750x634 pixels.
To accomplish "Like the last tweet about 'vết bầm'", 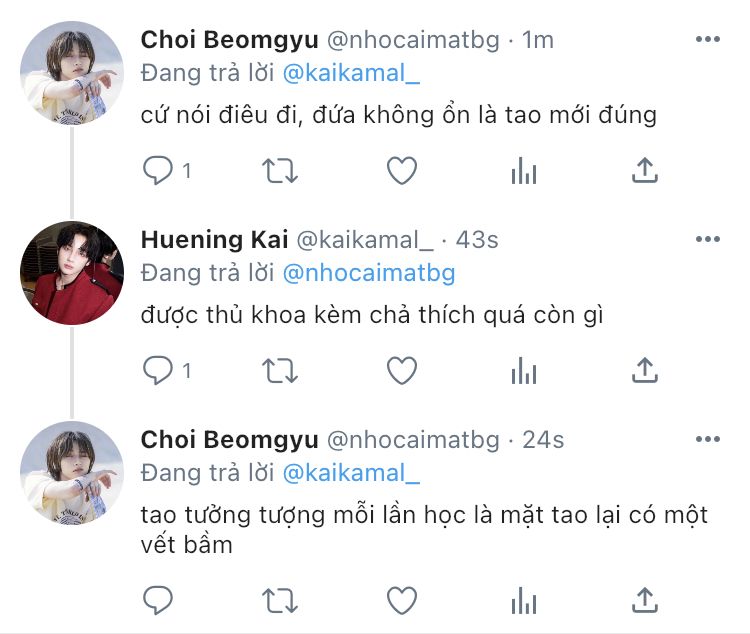I will coord(401,600).
